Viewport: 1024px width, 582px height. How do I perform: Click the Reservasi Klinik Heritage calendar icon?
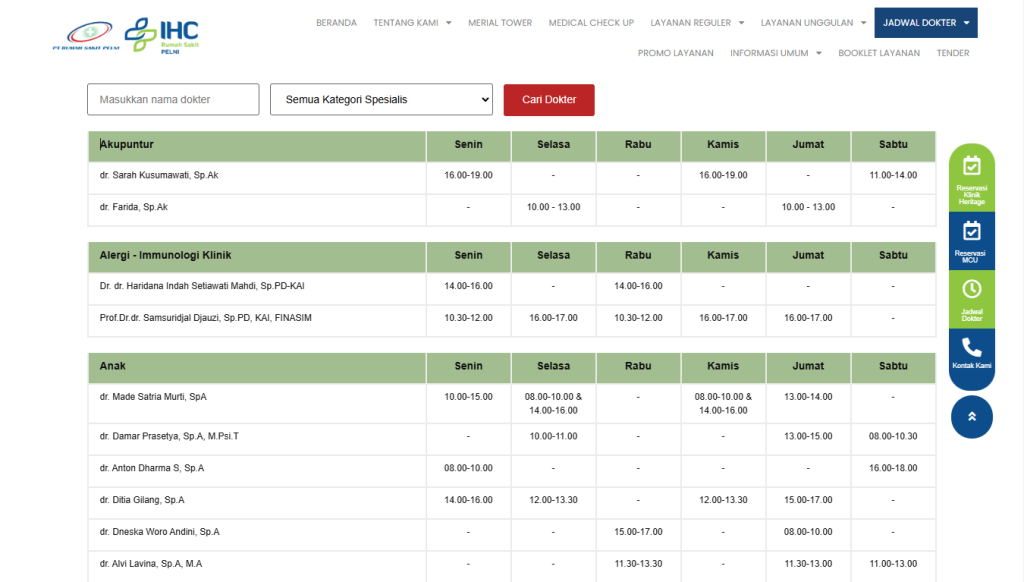[971, 166]
